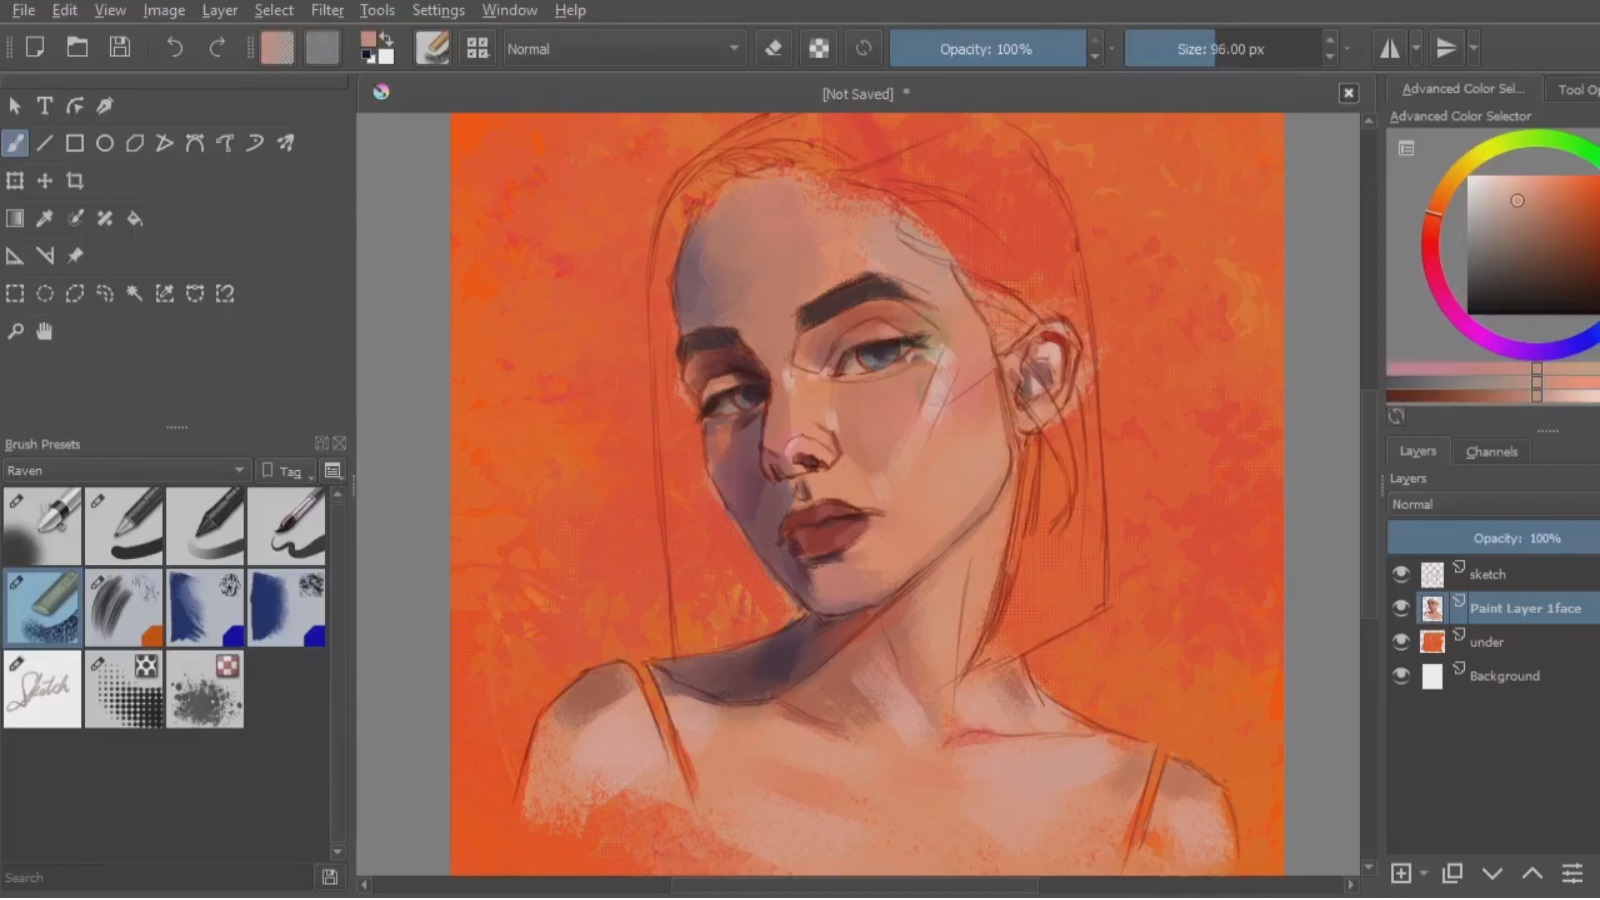
Task: Hide the Background layer
Action: pyautogui.click(x=1401, y=676)
